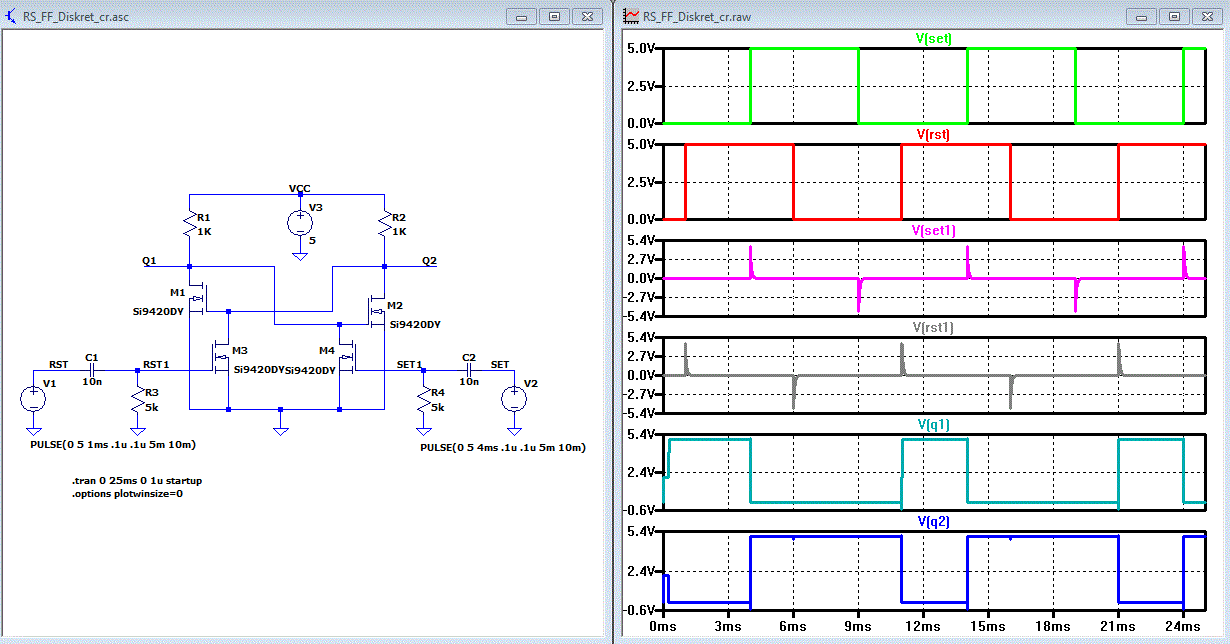Select the V(q1) trace label

point(932,424)
